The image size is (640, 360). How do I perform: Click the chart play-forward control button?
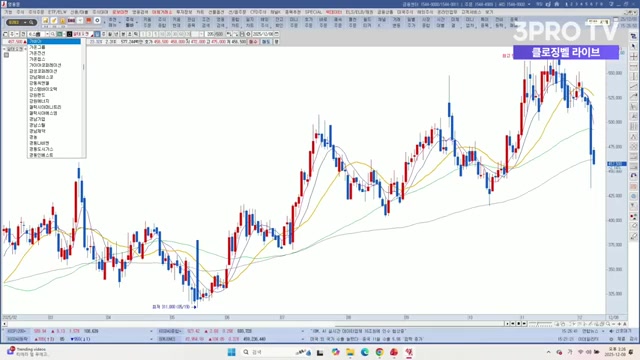(x=524, y=324)
